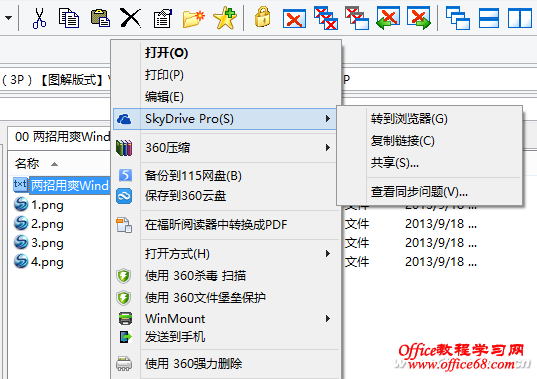
Task: Sort by the 名称 column header
Action: (27, 164)
